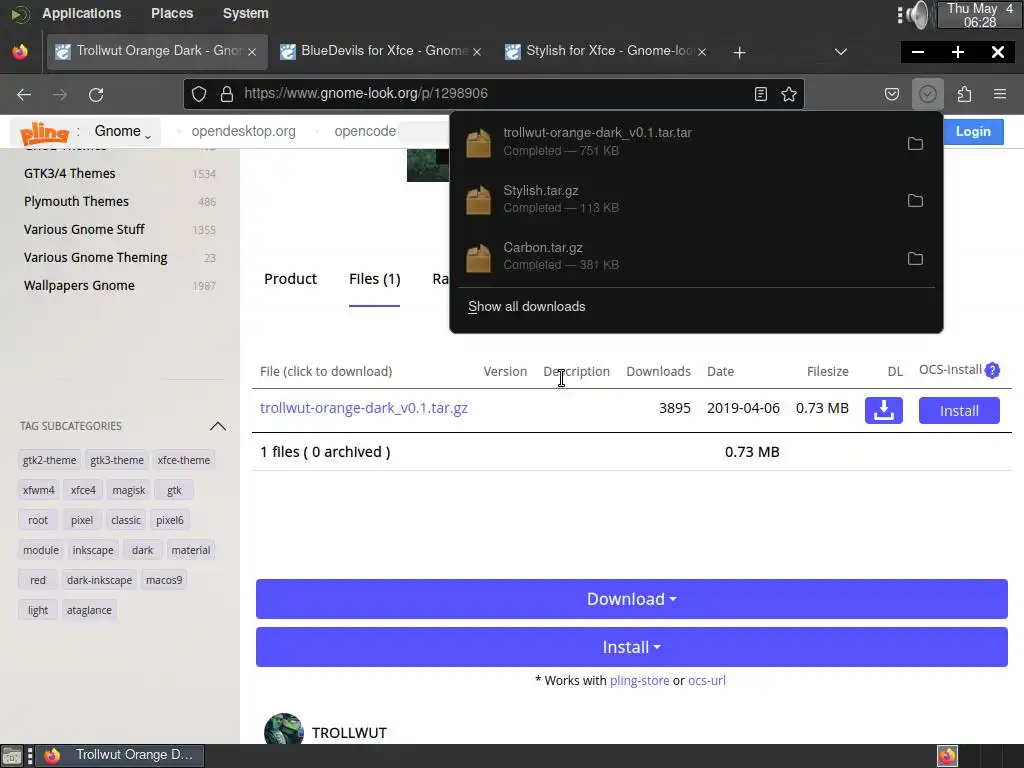Click the show desktop icon in bottom panel
Viewport: 1024px width, 768px height.
[x=12, y=756]
